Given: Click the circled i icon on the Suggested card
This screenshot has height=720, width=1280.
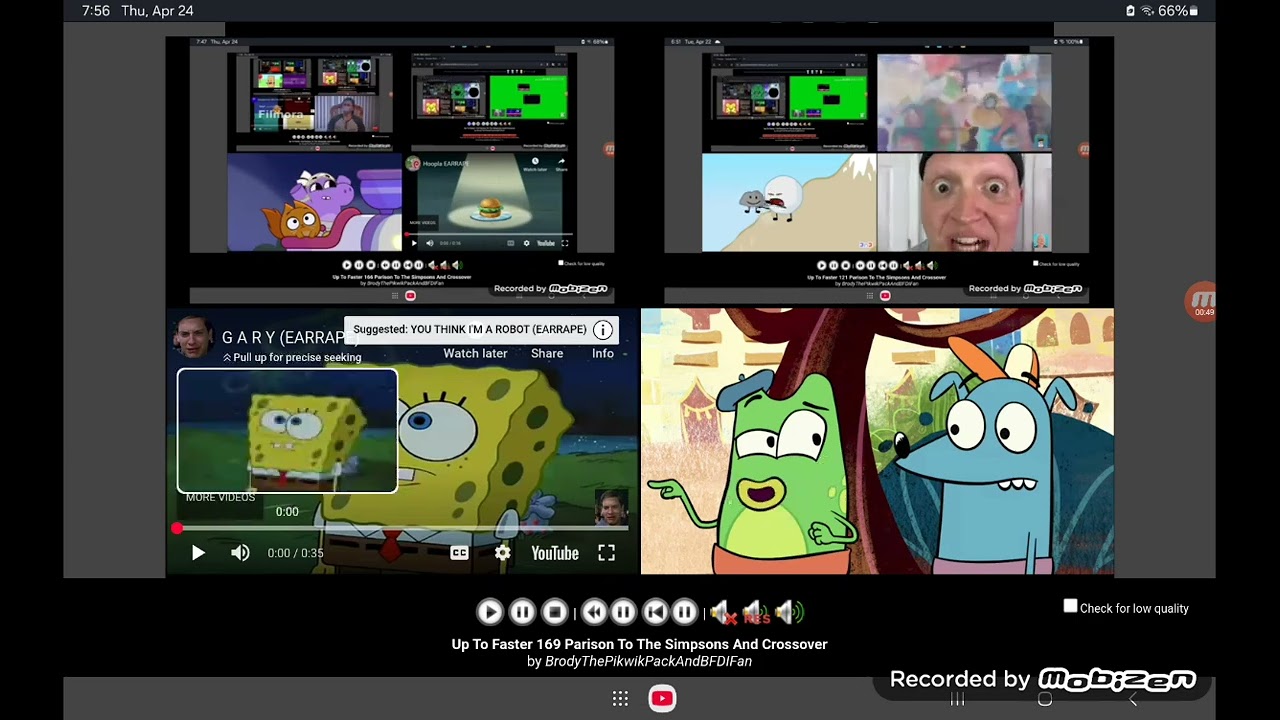Looking at the screenshot, I should [x=602, y=330].
